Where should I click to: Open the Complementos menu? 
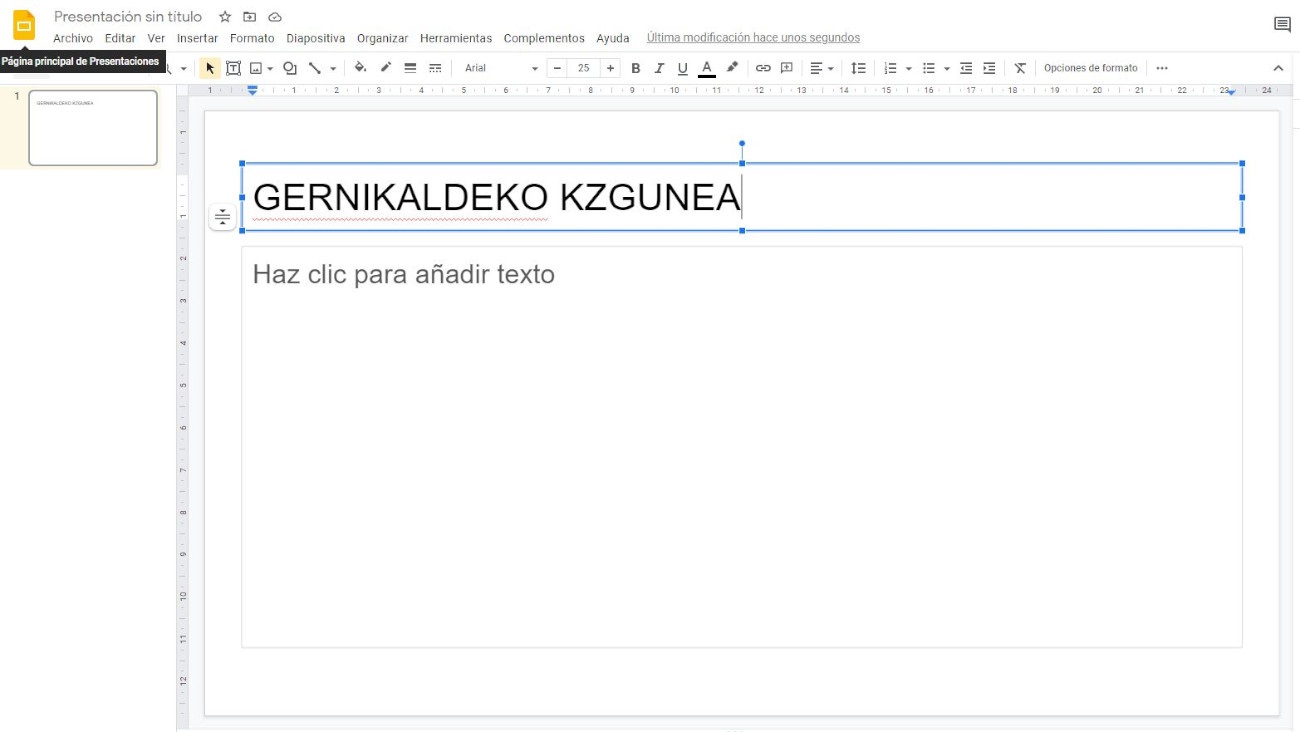pyautogui.click(x=544, y=38)
